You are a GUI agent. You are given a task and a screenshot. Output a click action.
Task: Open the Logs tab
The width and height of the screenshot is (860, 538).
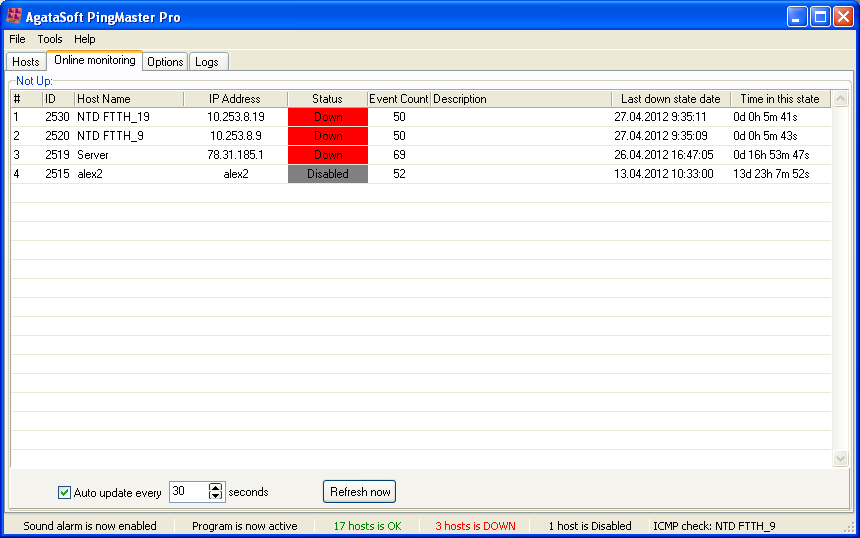point(207,61)
